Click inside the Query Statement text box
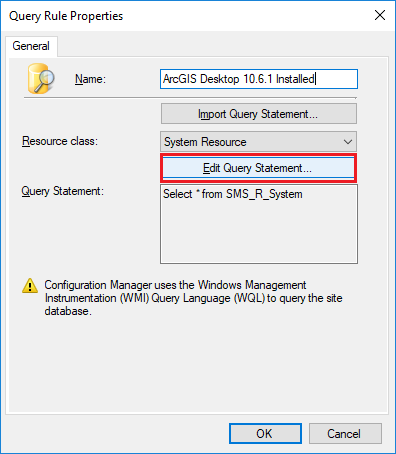 259,224
